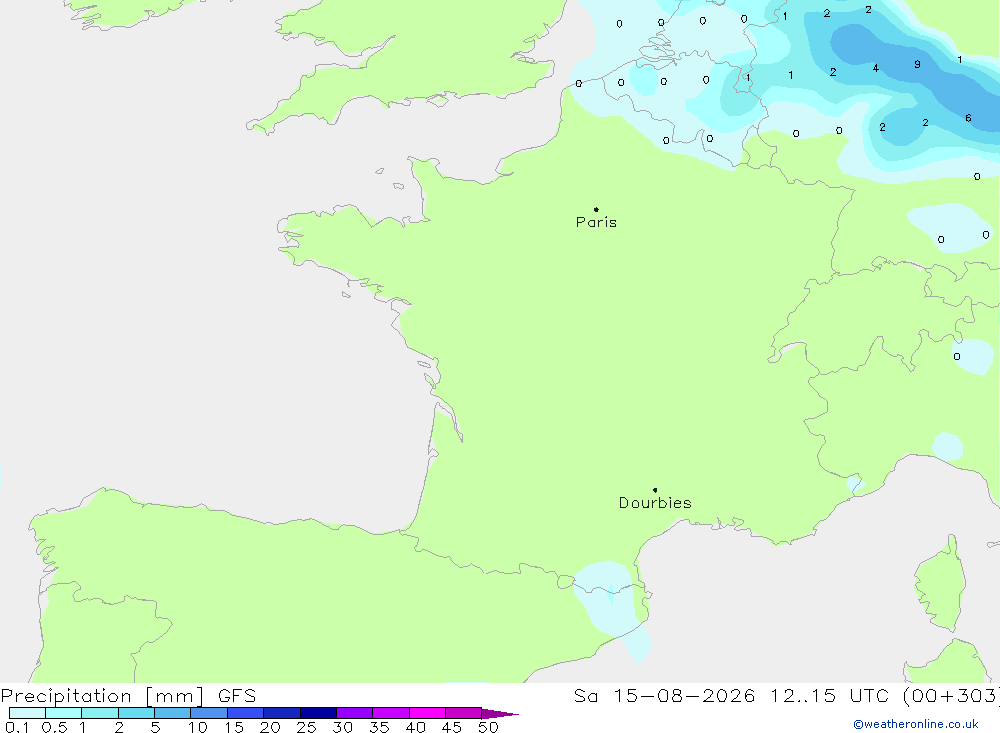This screenshot has width=1000, height=733.
Task: Click the '4' precipitation value on map
Action: [x=876, y=68]
